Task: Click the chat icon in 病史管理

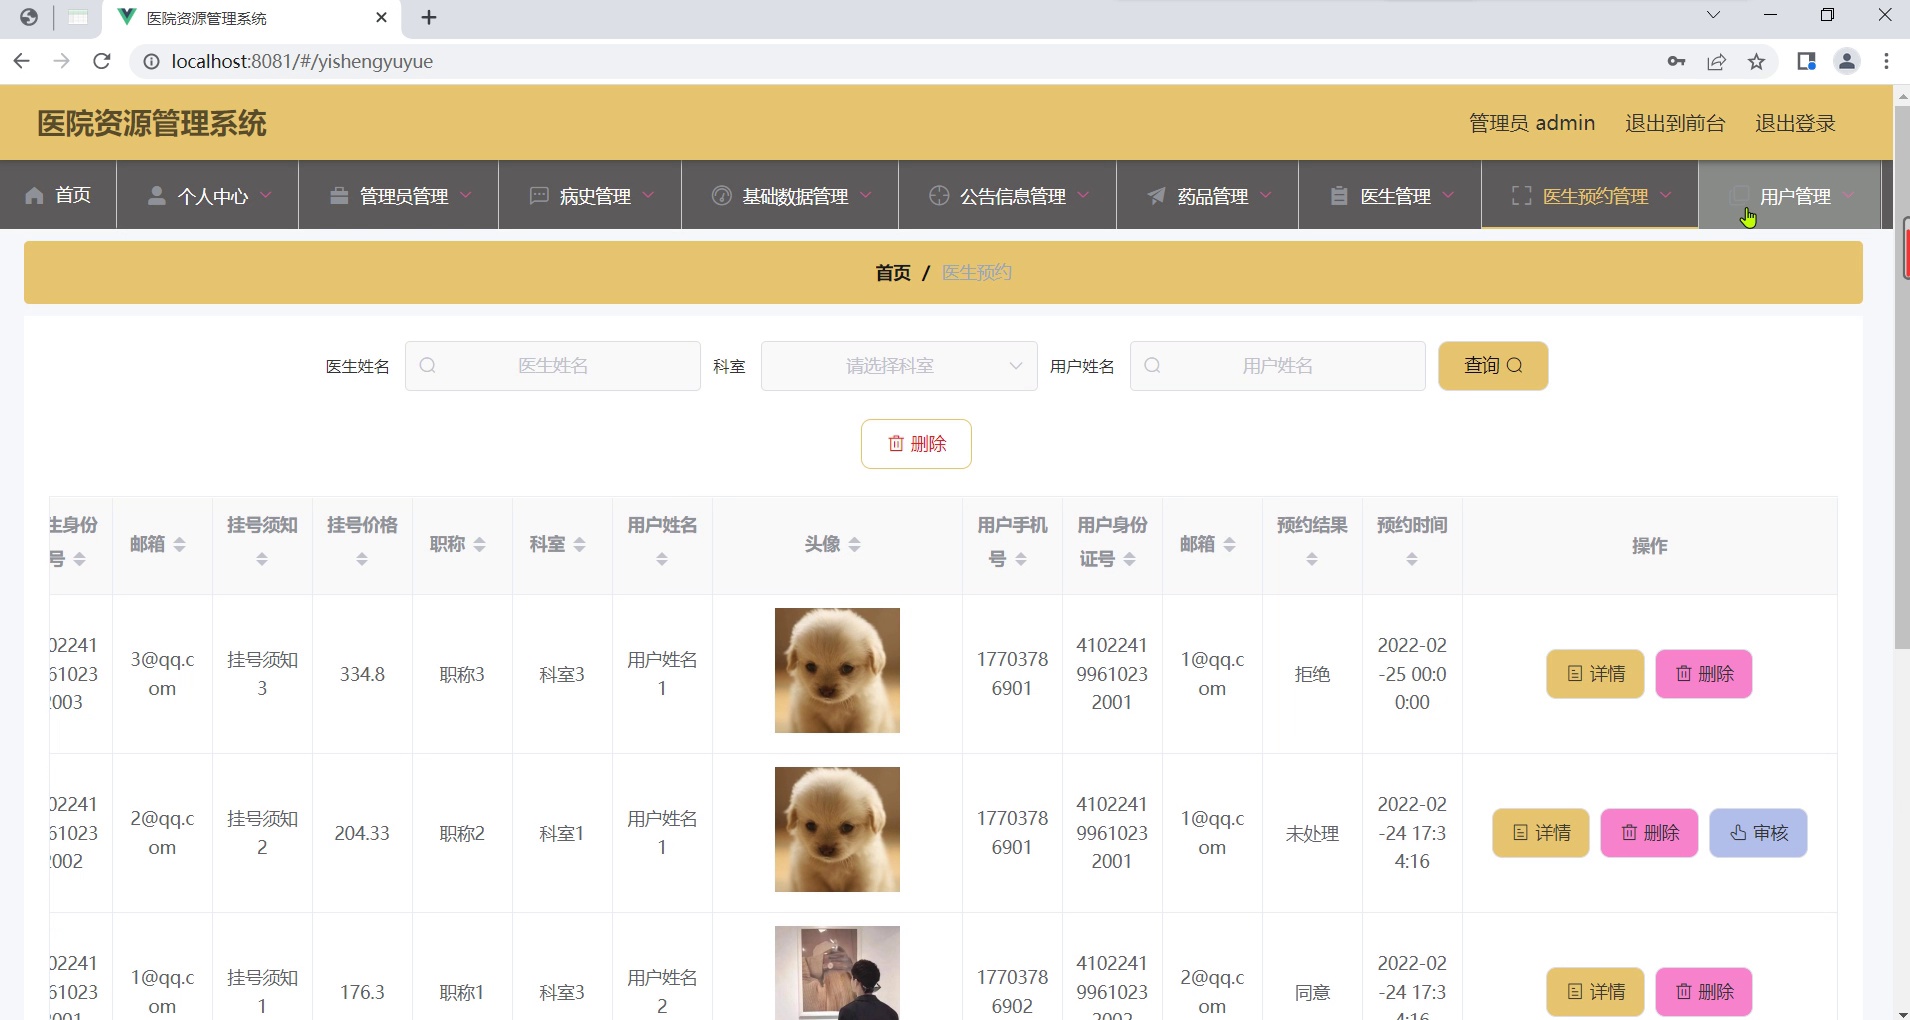Action: tap(539, 195)
